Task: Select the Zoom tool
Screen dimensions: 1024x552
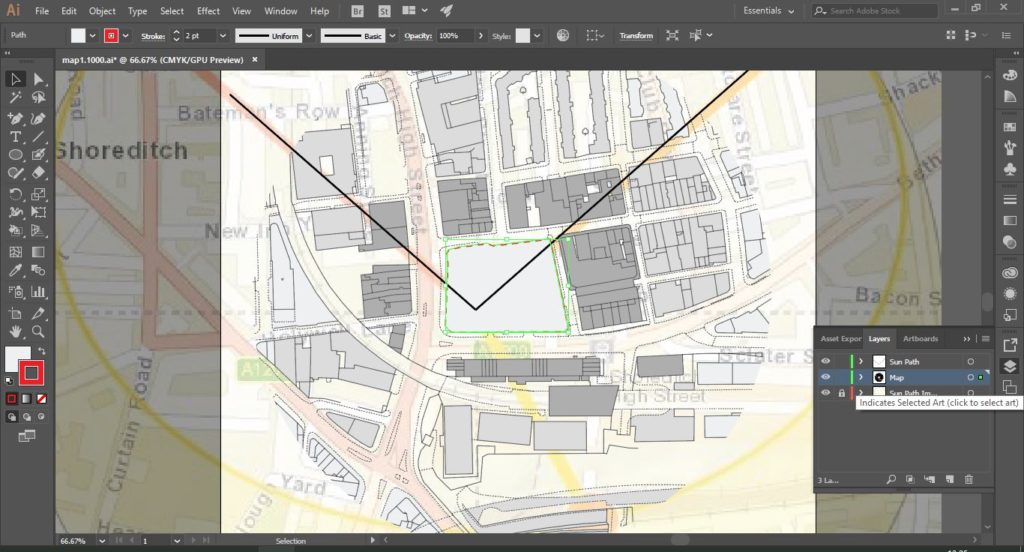Action: pos(39,332)
